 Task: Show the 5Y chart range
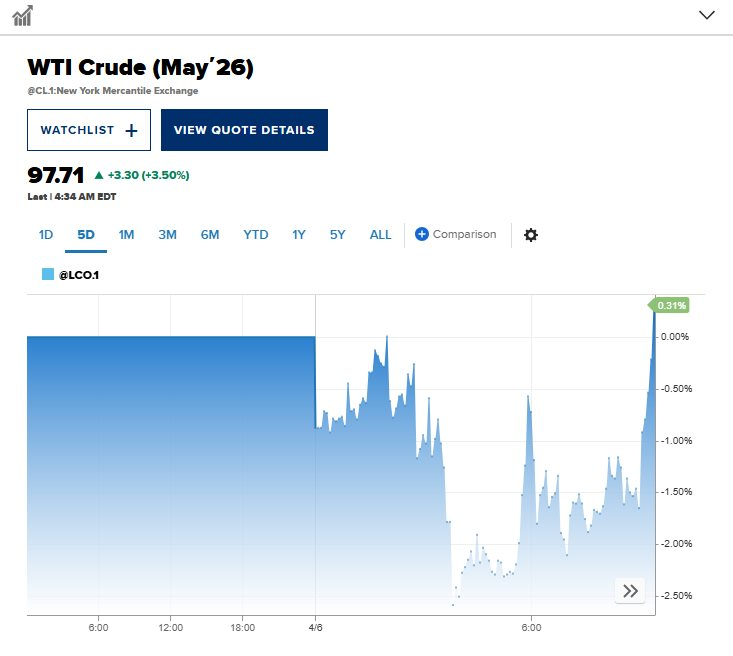click(337, 235)
